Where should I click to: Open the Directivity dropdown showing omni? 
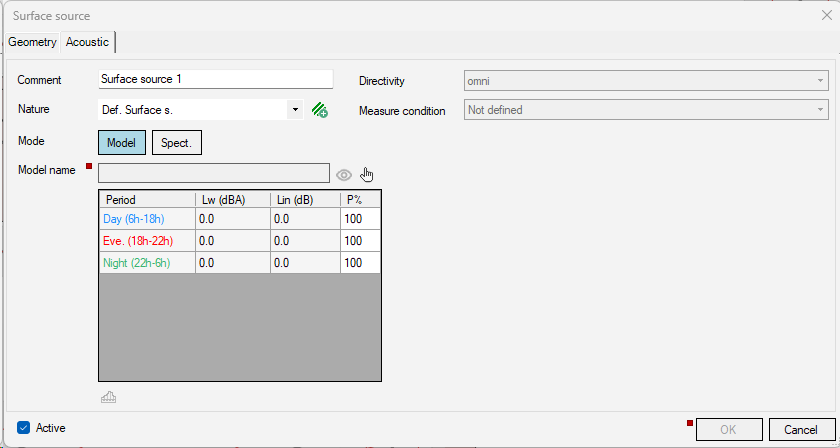click(646, 81)
